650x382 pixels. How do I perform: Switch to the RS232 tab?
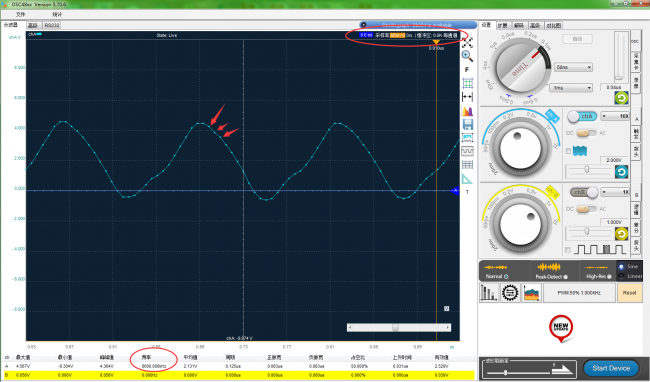pyautogui.click(x=51, y=25)
